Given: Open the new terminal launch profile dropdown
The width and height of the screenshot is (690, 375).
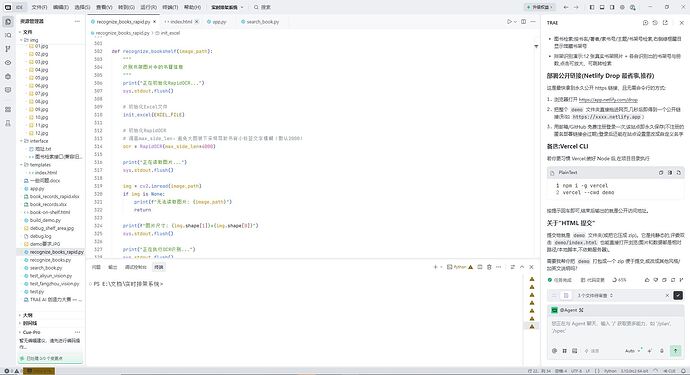Looking at the screenshot, I should [x=441, y=267].
